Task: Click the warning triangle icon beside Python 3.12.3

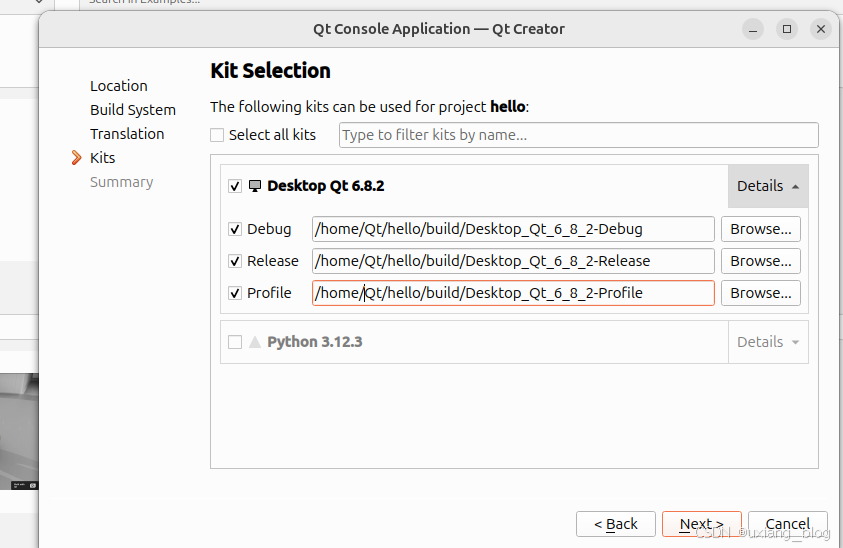Action: 255,342
